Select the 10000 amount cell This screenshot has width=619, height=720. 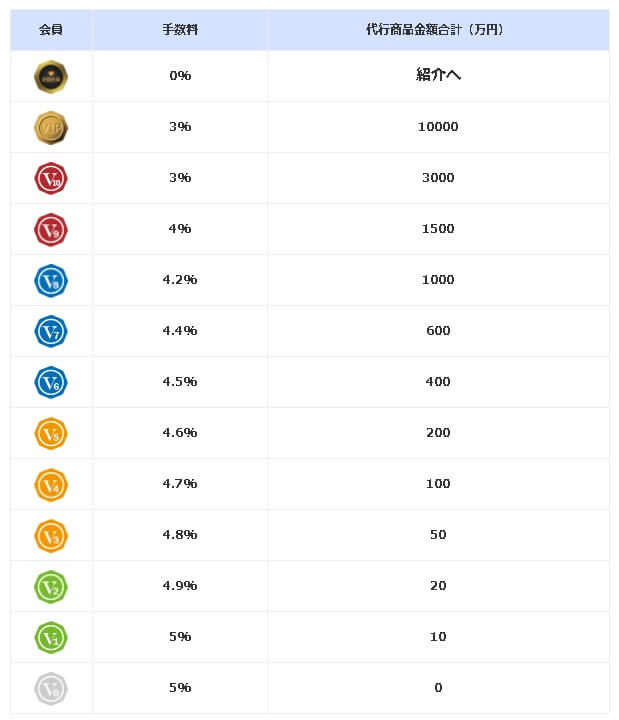[x=438, y=127]
